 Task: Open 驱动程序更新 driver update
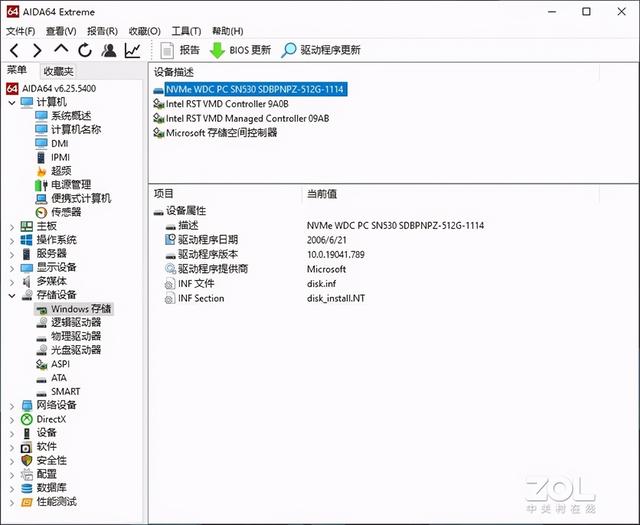point(321,50)
